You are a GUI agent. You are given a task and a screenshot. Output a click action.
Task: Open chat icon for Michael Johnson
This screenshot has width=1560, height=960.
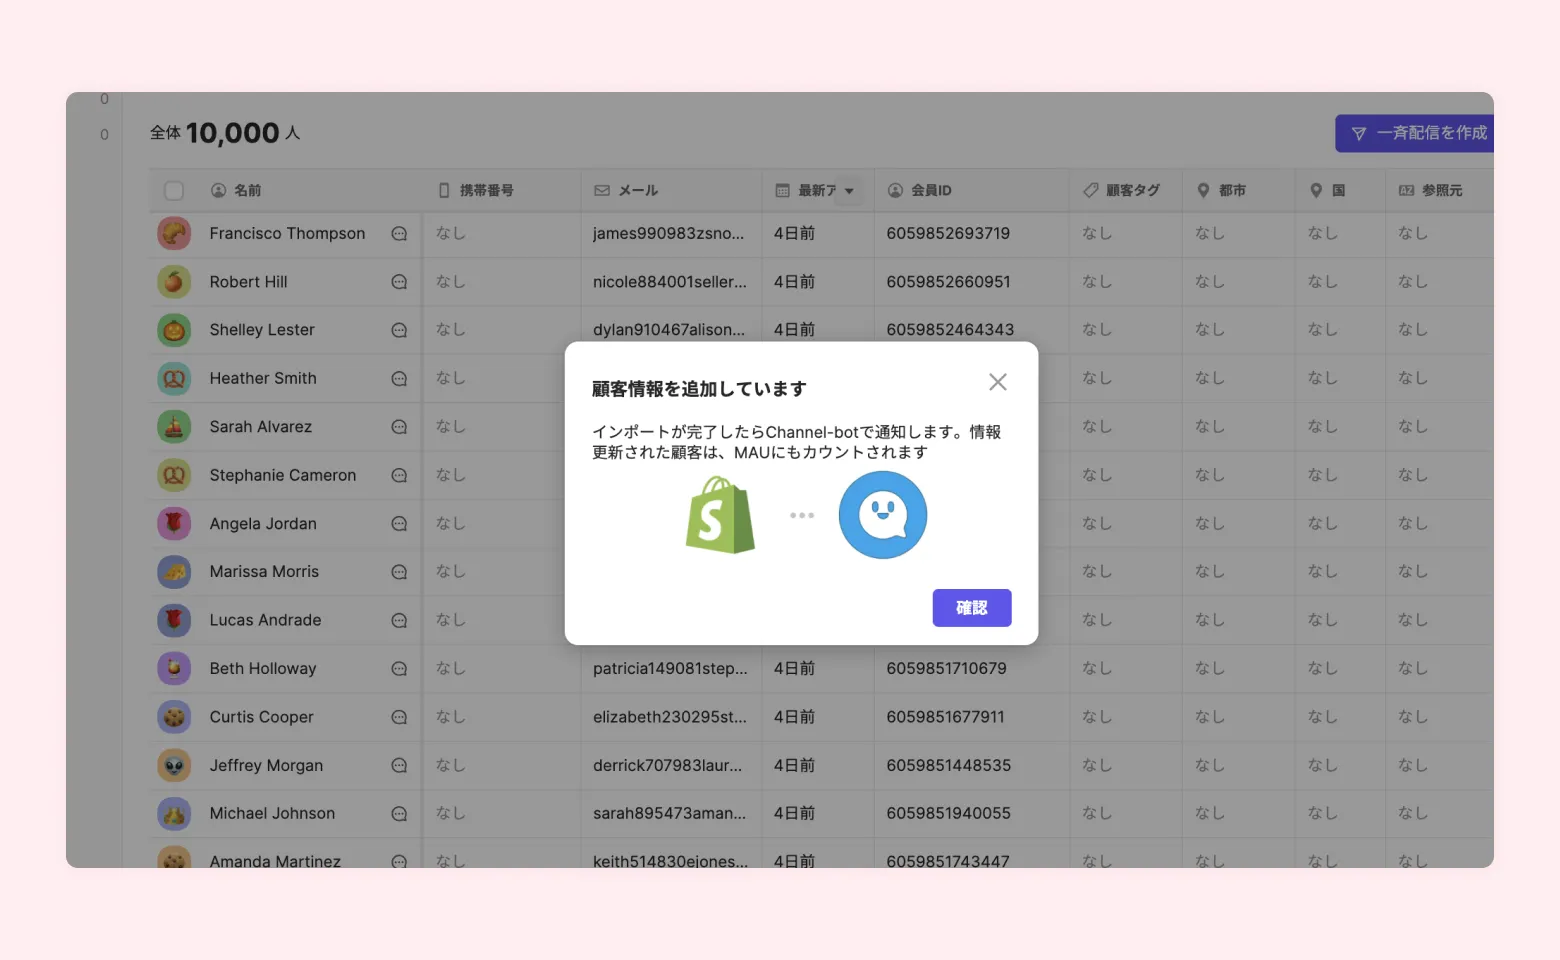[x=399, y=814]
